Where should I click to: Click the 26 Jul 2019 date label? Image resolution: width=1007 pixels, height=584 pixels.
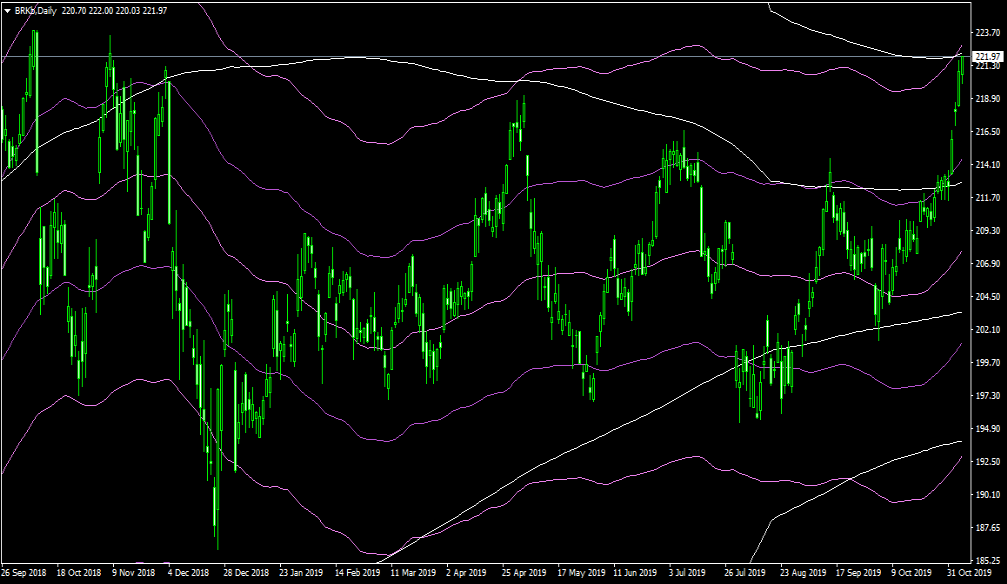(745, 574)
